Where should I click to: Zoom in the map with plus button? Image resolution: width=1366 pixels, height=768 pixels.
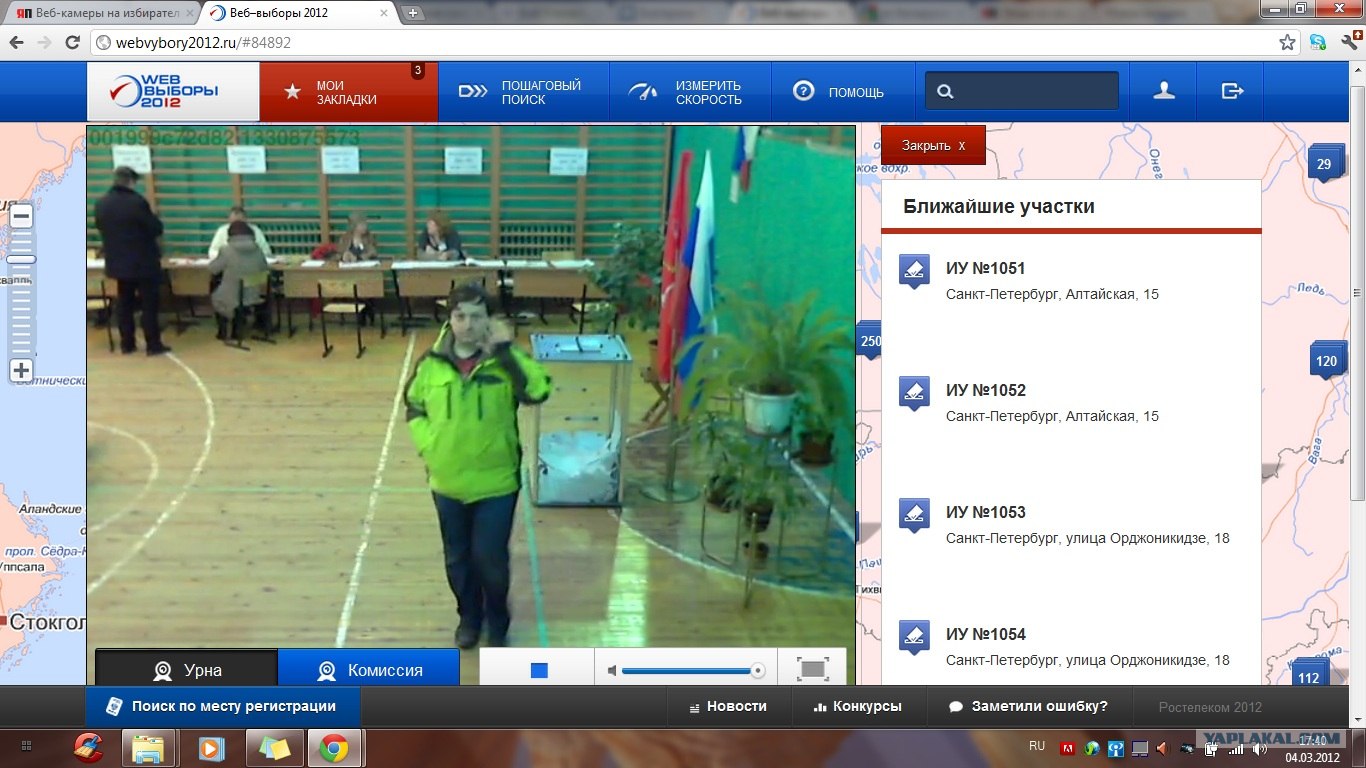(21, 370)
